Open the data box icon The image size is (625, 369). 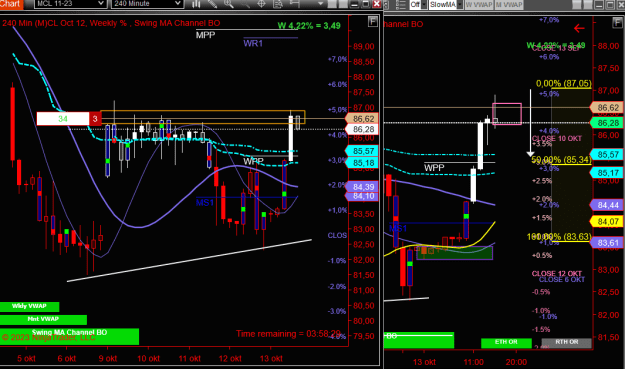[x=278, y=4]
